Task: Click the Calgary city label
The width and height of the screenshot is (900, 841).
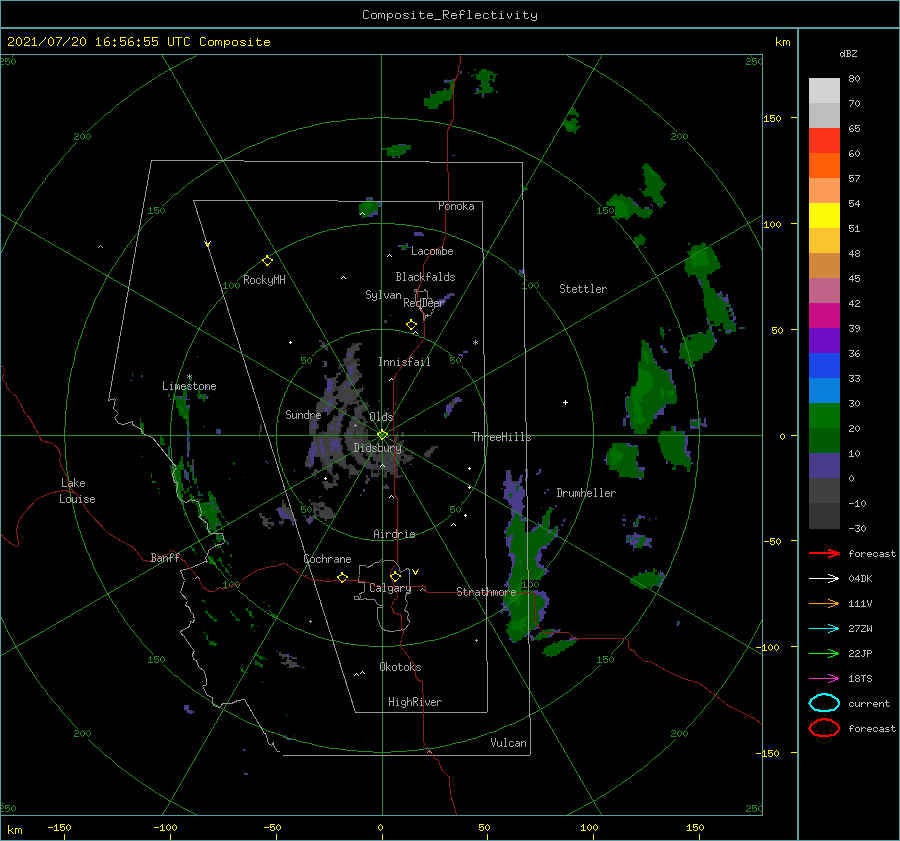Action: coord(390,588)
